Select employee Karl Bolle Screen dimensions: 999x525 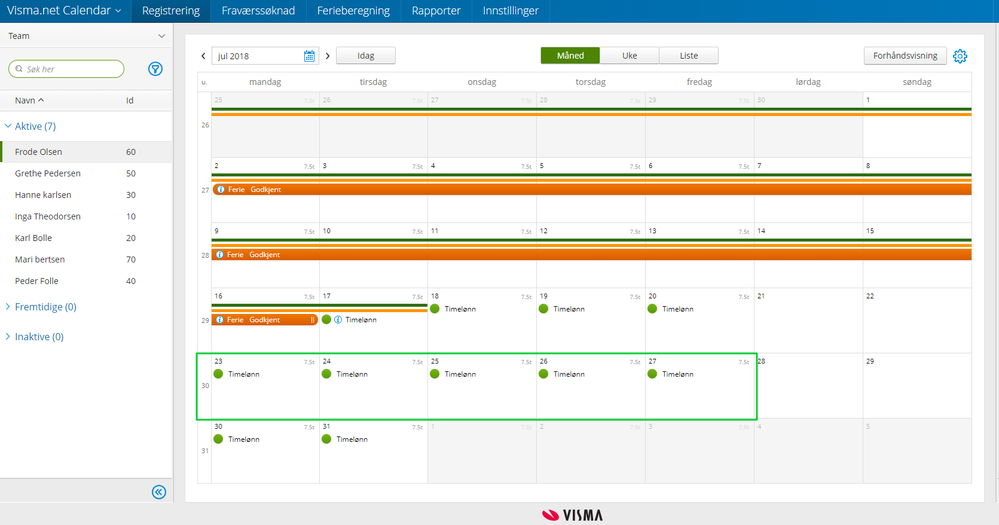(86, 238)
